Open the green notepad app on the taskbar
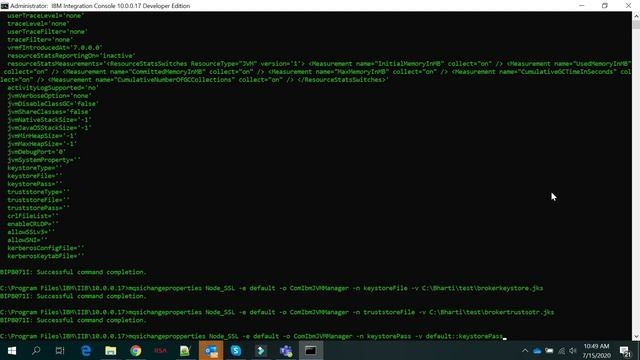The image size is (640, 360). click(185, 351)
